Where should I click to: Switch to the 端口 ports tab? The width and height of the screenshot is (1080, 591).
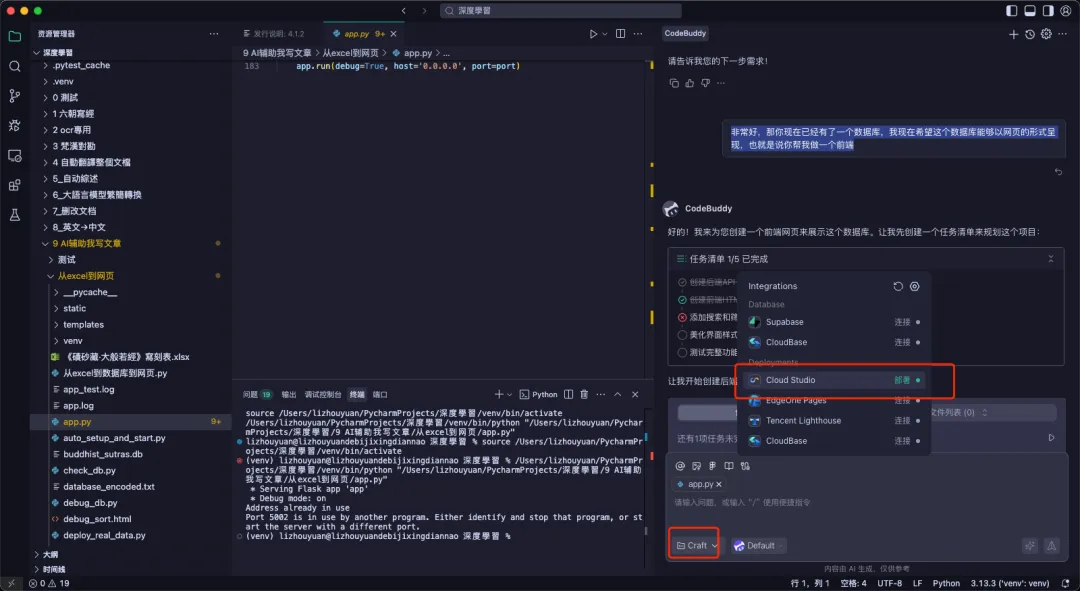(380, 395)
